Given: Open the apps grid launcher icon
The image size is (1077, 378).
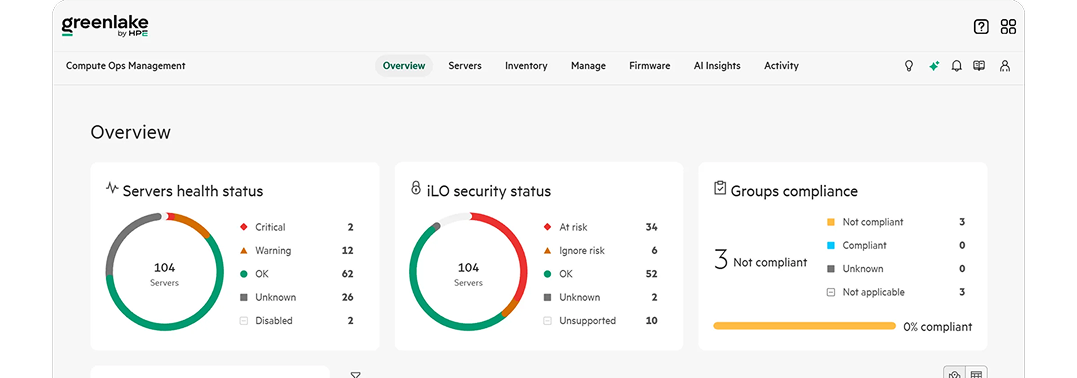Looking at the screenshot, I should [x=1008, y=27].
